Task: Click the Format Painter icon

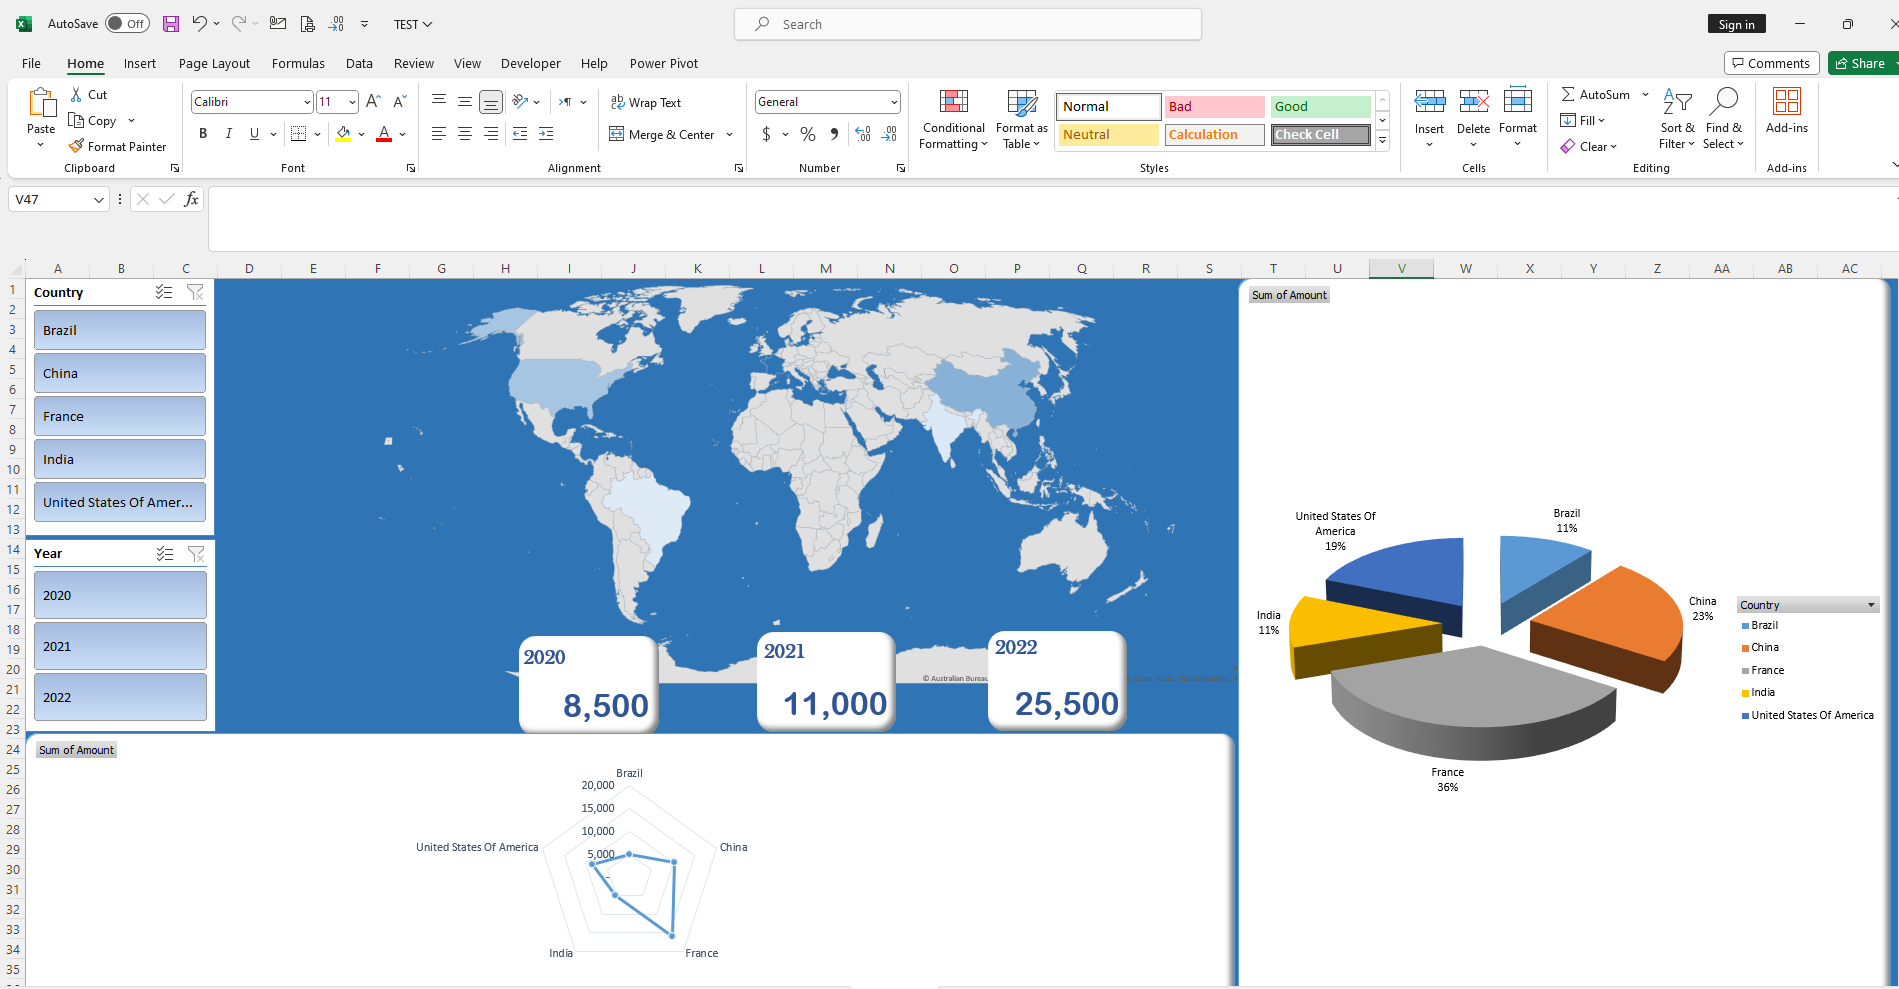Action: coord(76,146)
